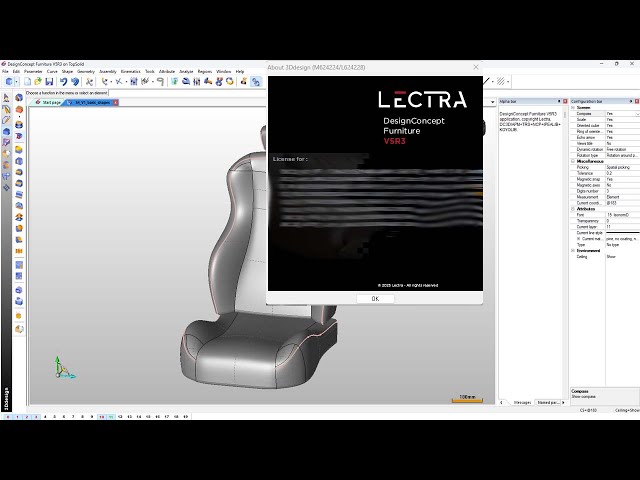Toggle layer 7 at the bottom bar

tap(73, 417)
